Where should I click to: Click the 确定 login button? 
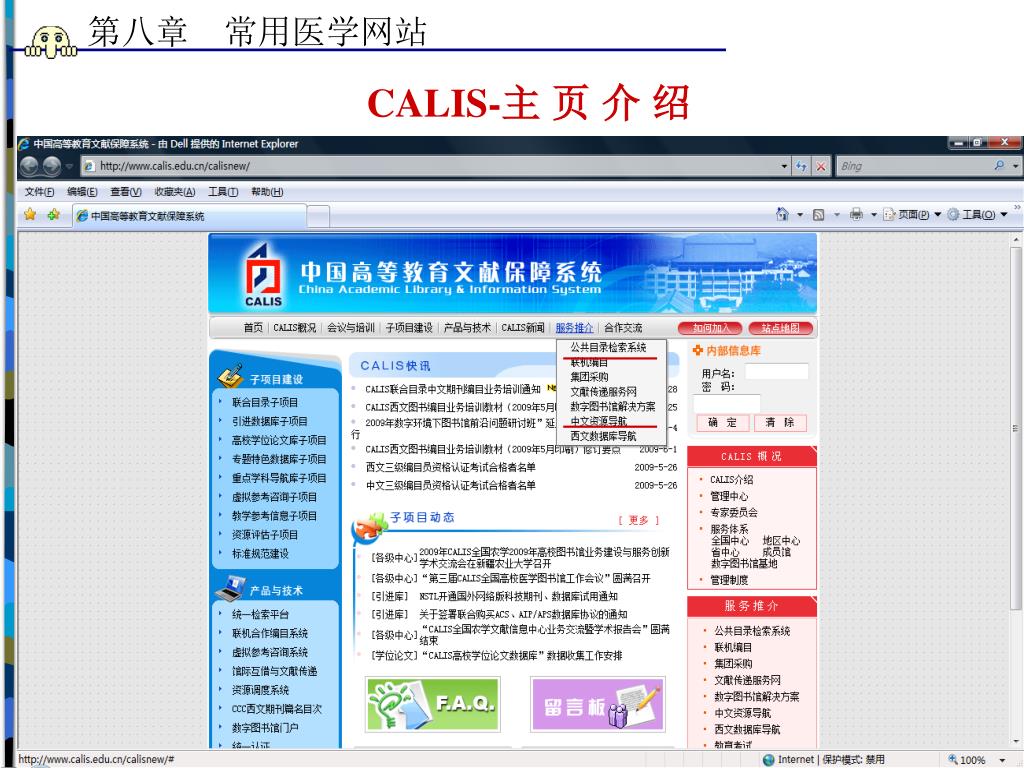coord(722,423)
